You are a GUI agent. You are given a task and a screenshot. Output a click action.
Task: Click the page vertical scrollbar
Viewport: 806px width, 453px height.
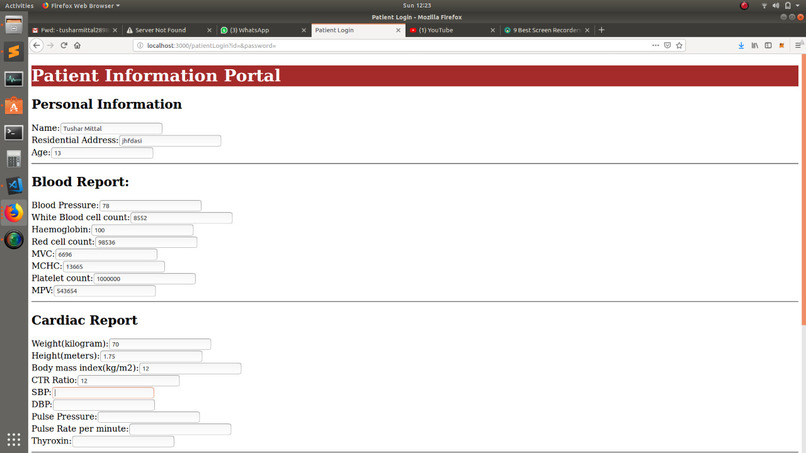click(x=803, y=190)
